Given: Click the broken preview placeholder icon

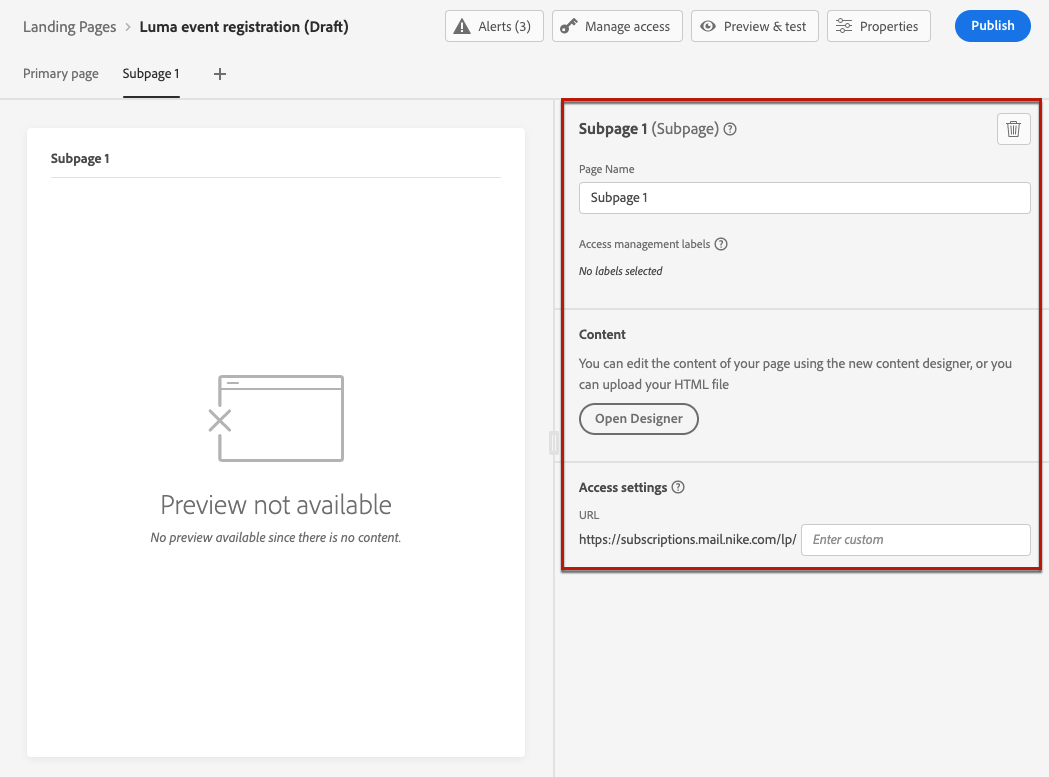Looking at the screenshot, I should [276, 418].
